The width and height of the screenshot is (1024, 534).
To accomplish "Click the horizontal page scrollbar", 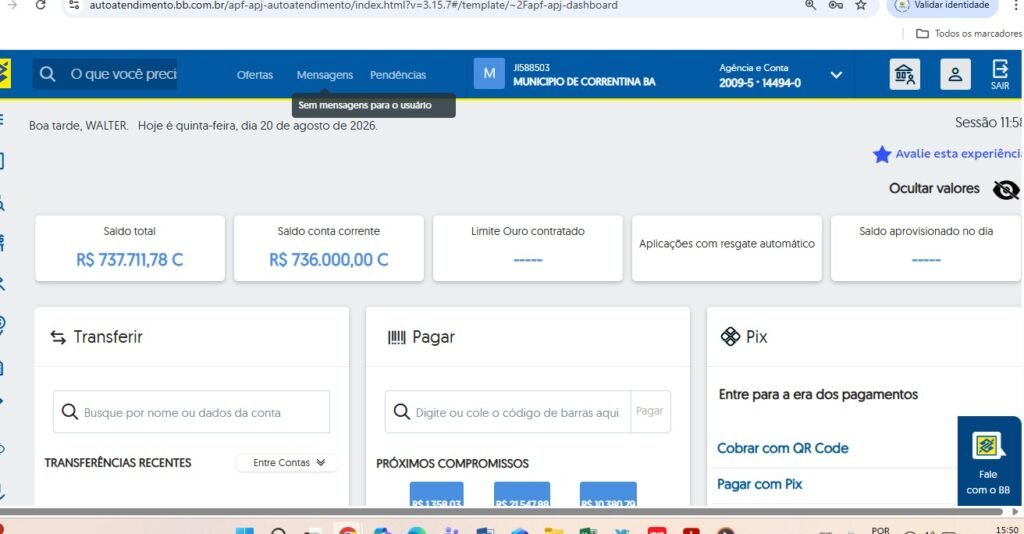I will [x=503, y=512].
